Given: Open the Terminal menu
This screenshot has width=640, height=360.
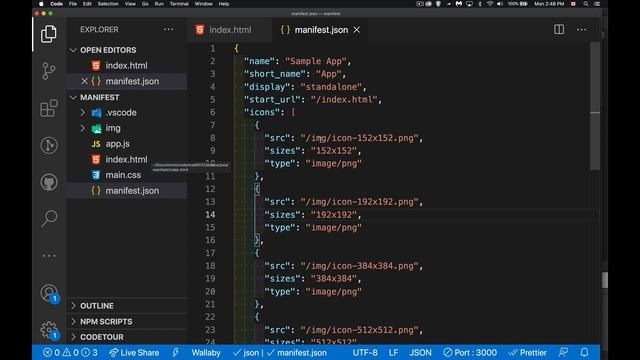Looking at the screenshot, I should tap(179, 4).
